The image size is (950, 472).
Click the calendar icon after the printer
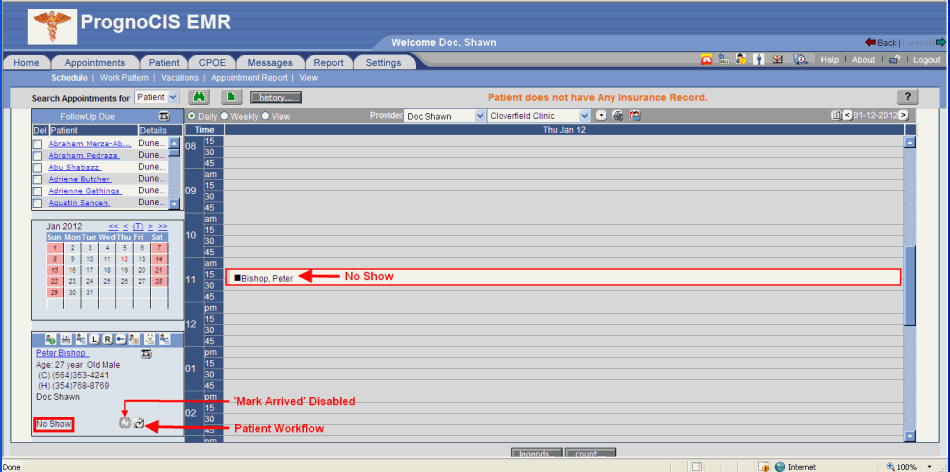[x=635, y=116]
